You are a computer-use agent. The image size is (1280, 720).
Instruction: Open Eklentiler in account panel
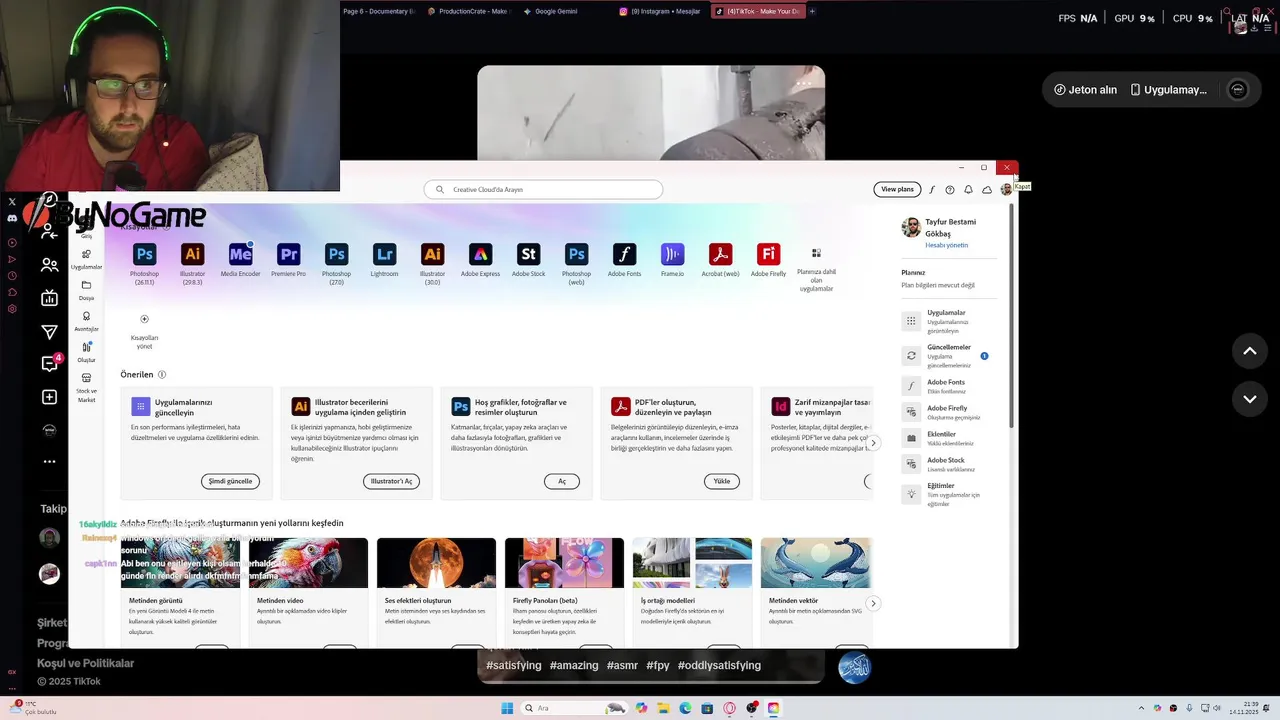pyautogui.click(x=949, y=438)
